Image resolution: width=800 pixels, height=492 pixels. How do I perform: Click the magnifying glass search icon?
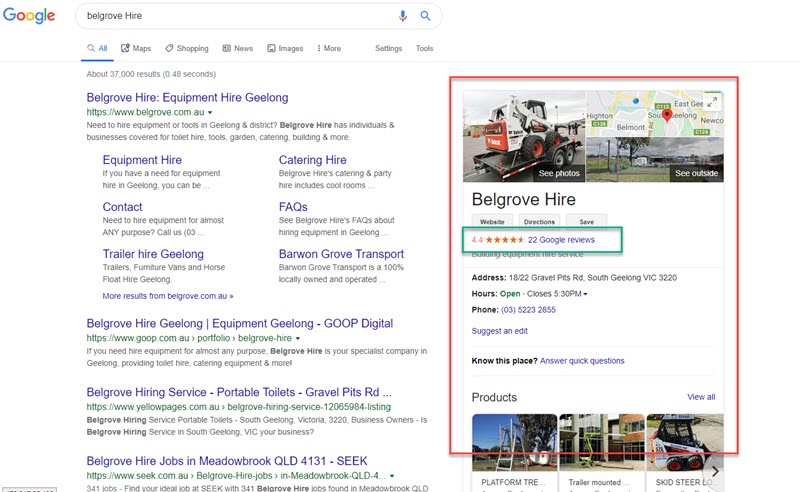[425, 16]
